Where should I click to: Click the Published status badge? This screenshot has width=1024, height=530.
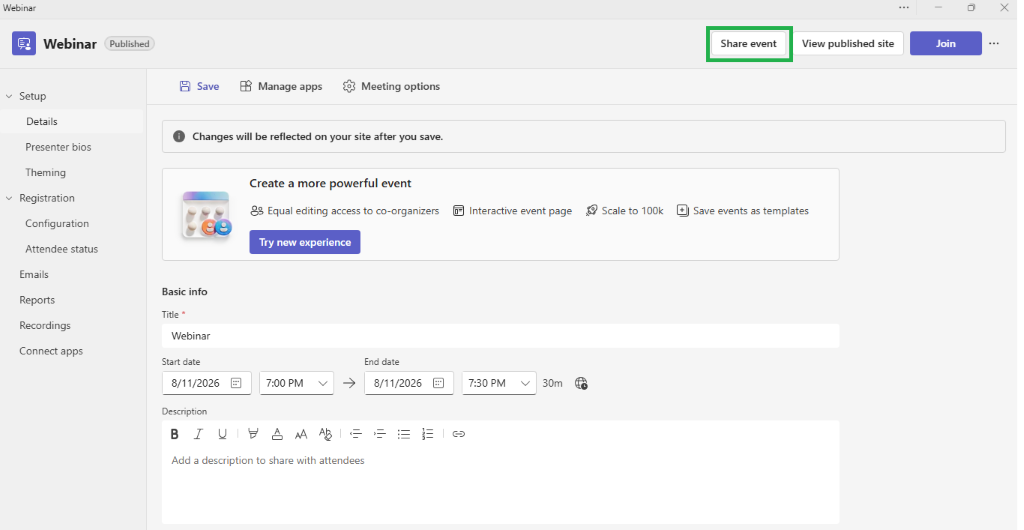pos(129,44)
